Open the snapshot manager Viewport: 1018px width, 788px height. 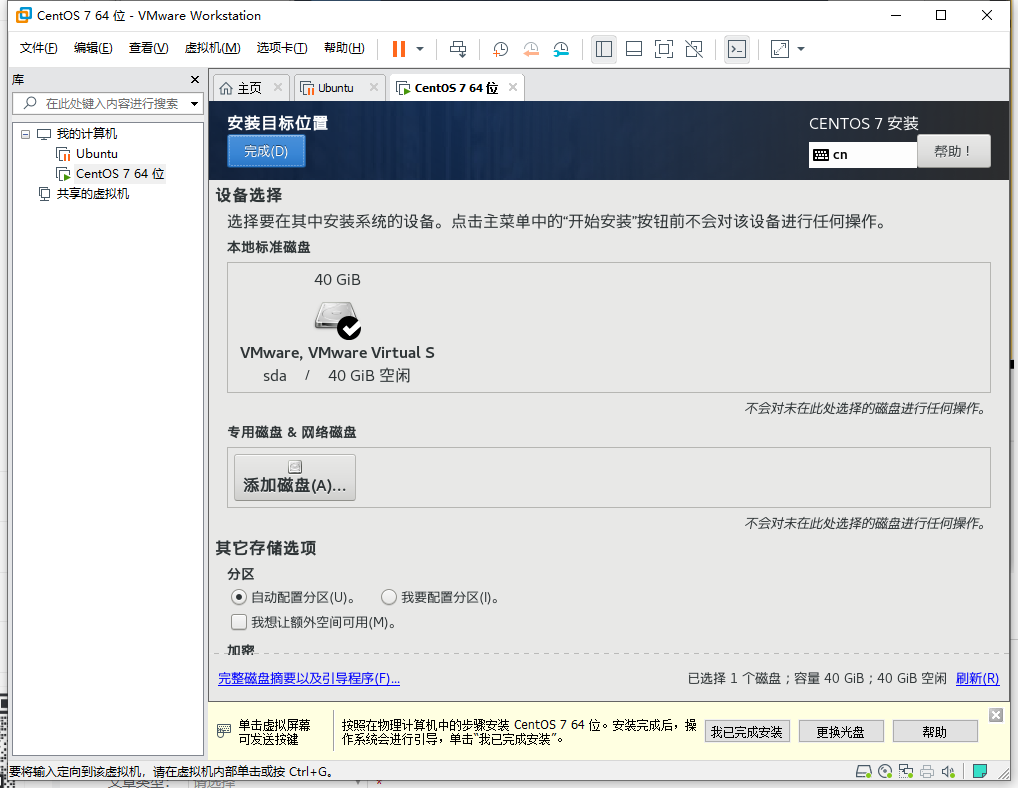pos(561,49)
